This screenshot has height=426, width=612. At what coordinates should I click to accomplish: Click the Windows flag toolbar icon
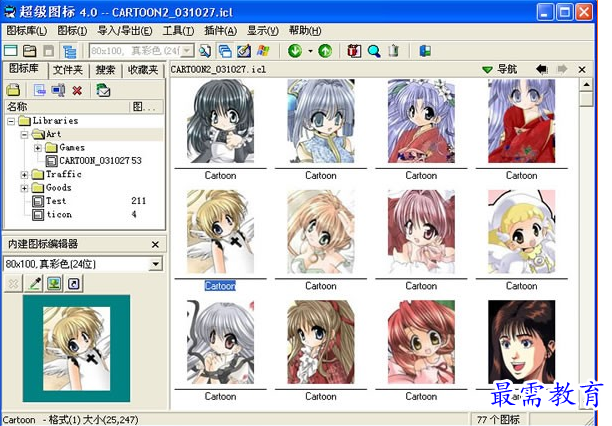[263, 51]
